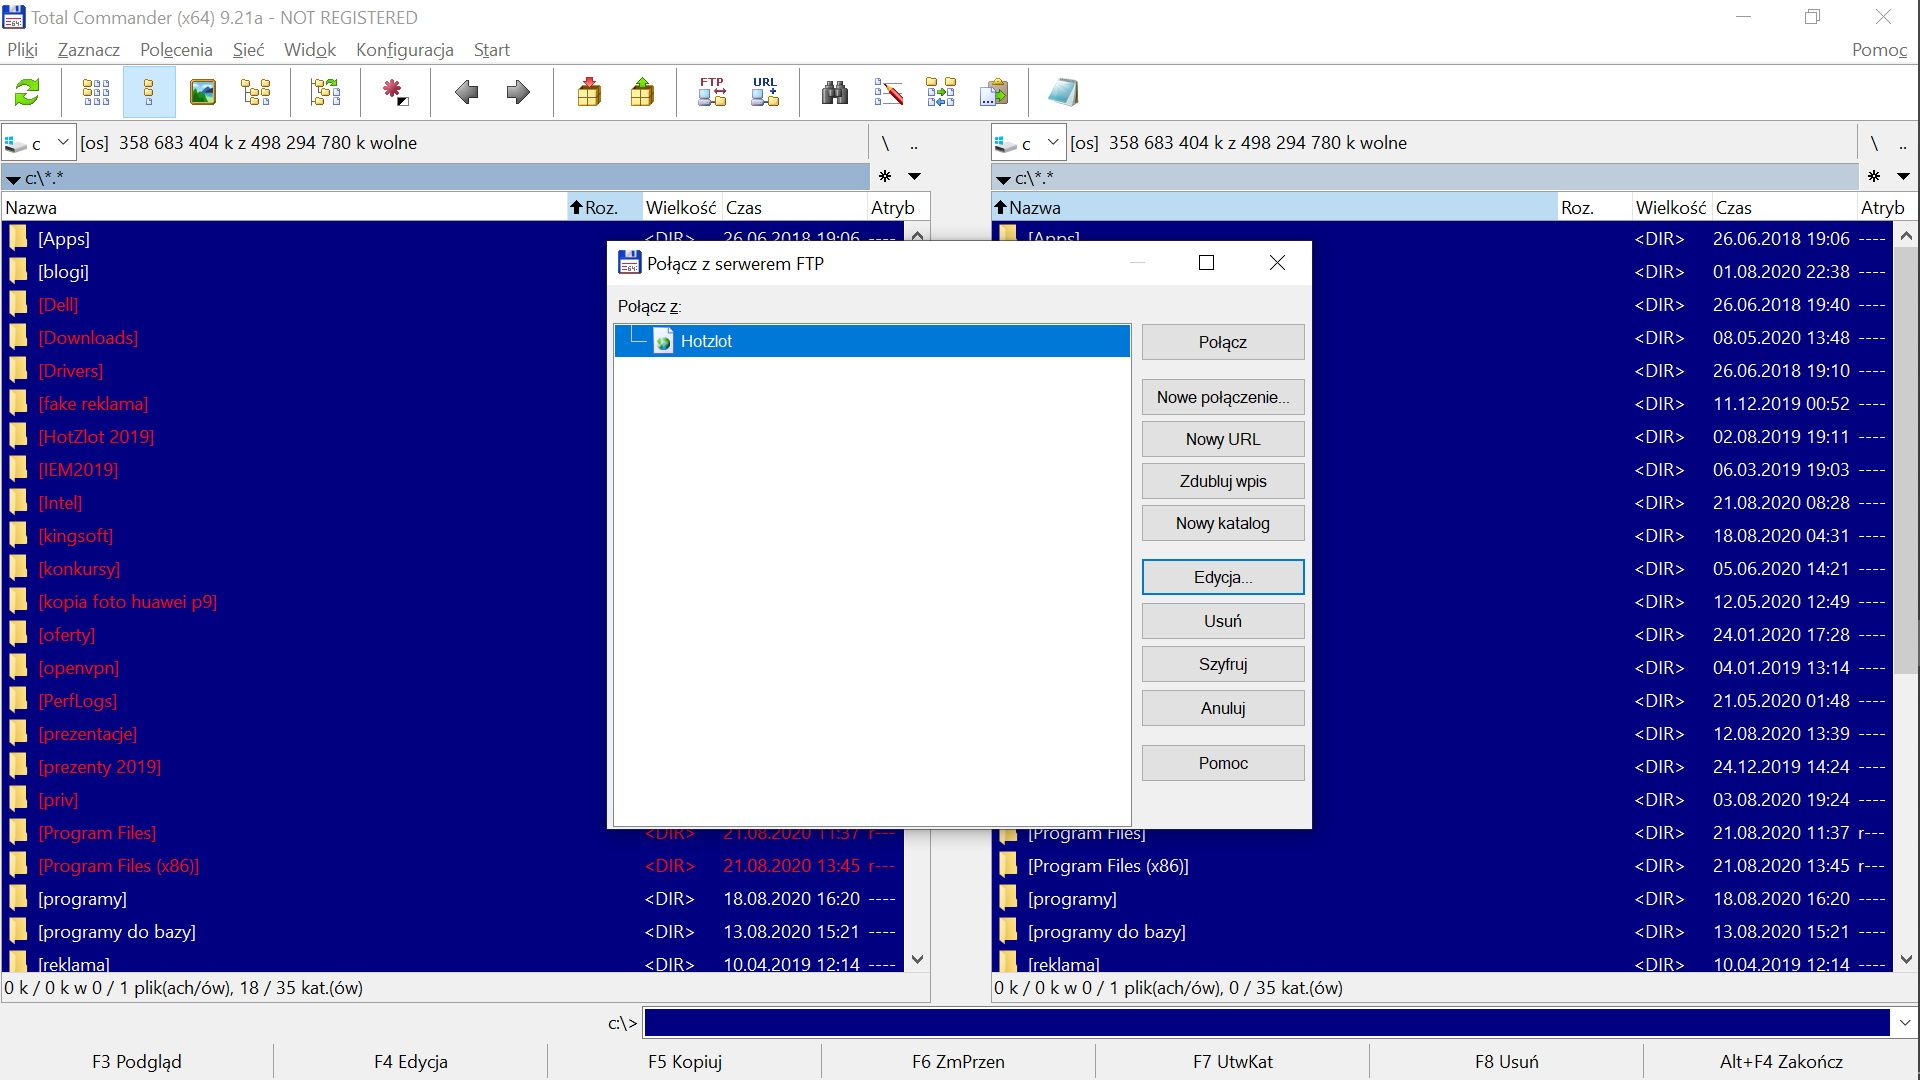This screenshot has width=1920, height=1080.
Task: Click the green Refresh panel toolbar icon
Action: click(27, 93)
